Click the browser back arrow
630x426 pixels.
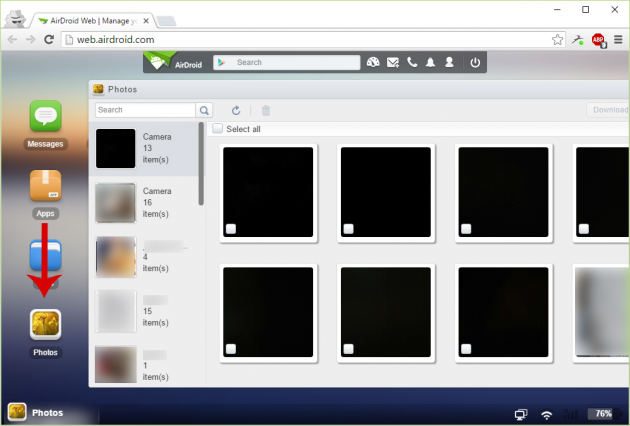coord(12,39)
